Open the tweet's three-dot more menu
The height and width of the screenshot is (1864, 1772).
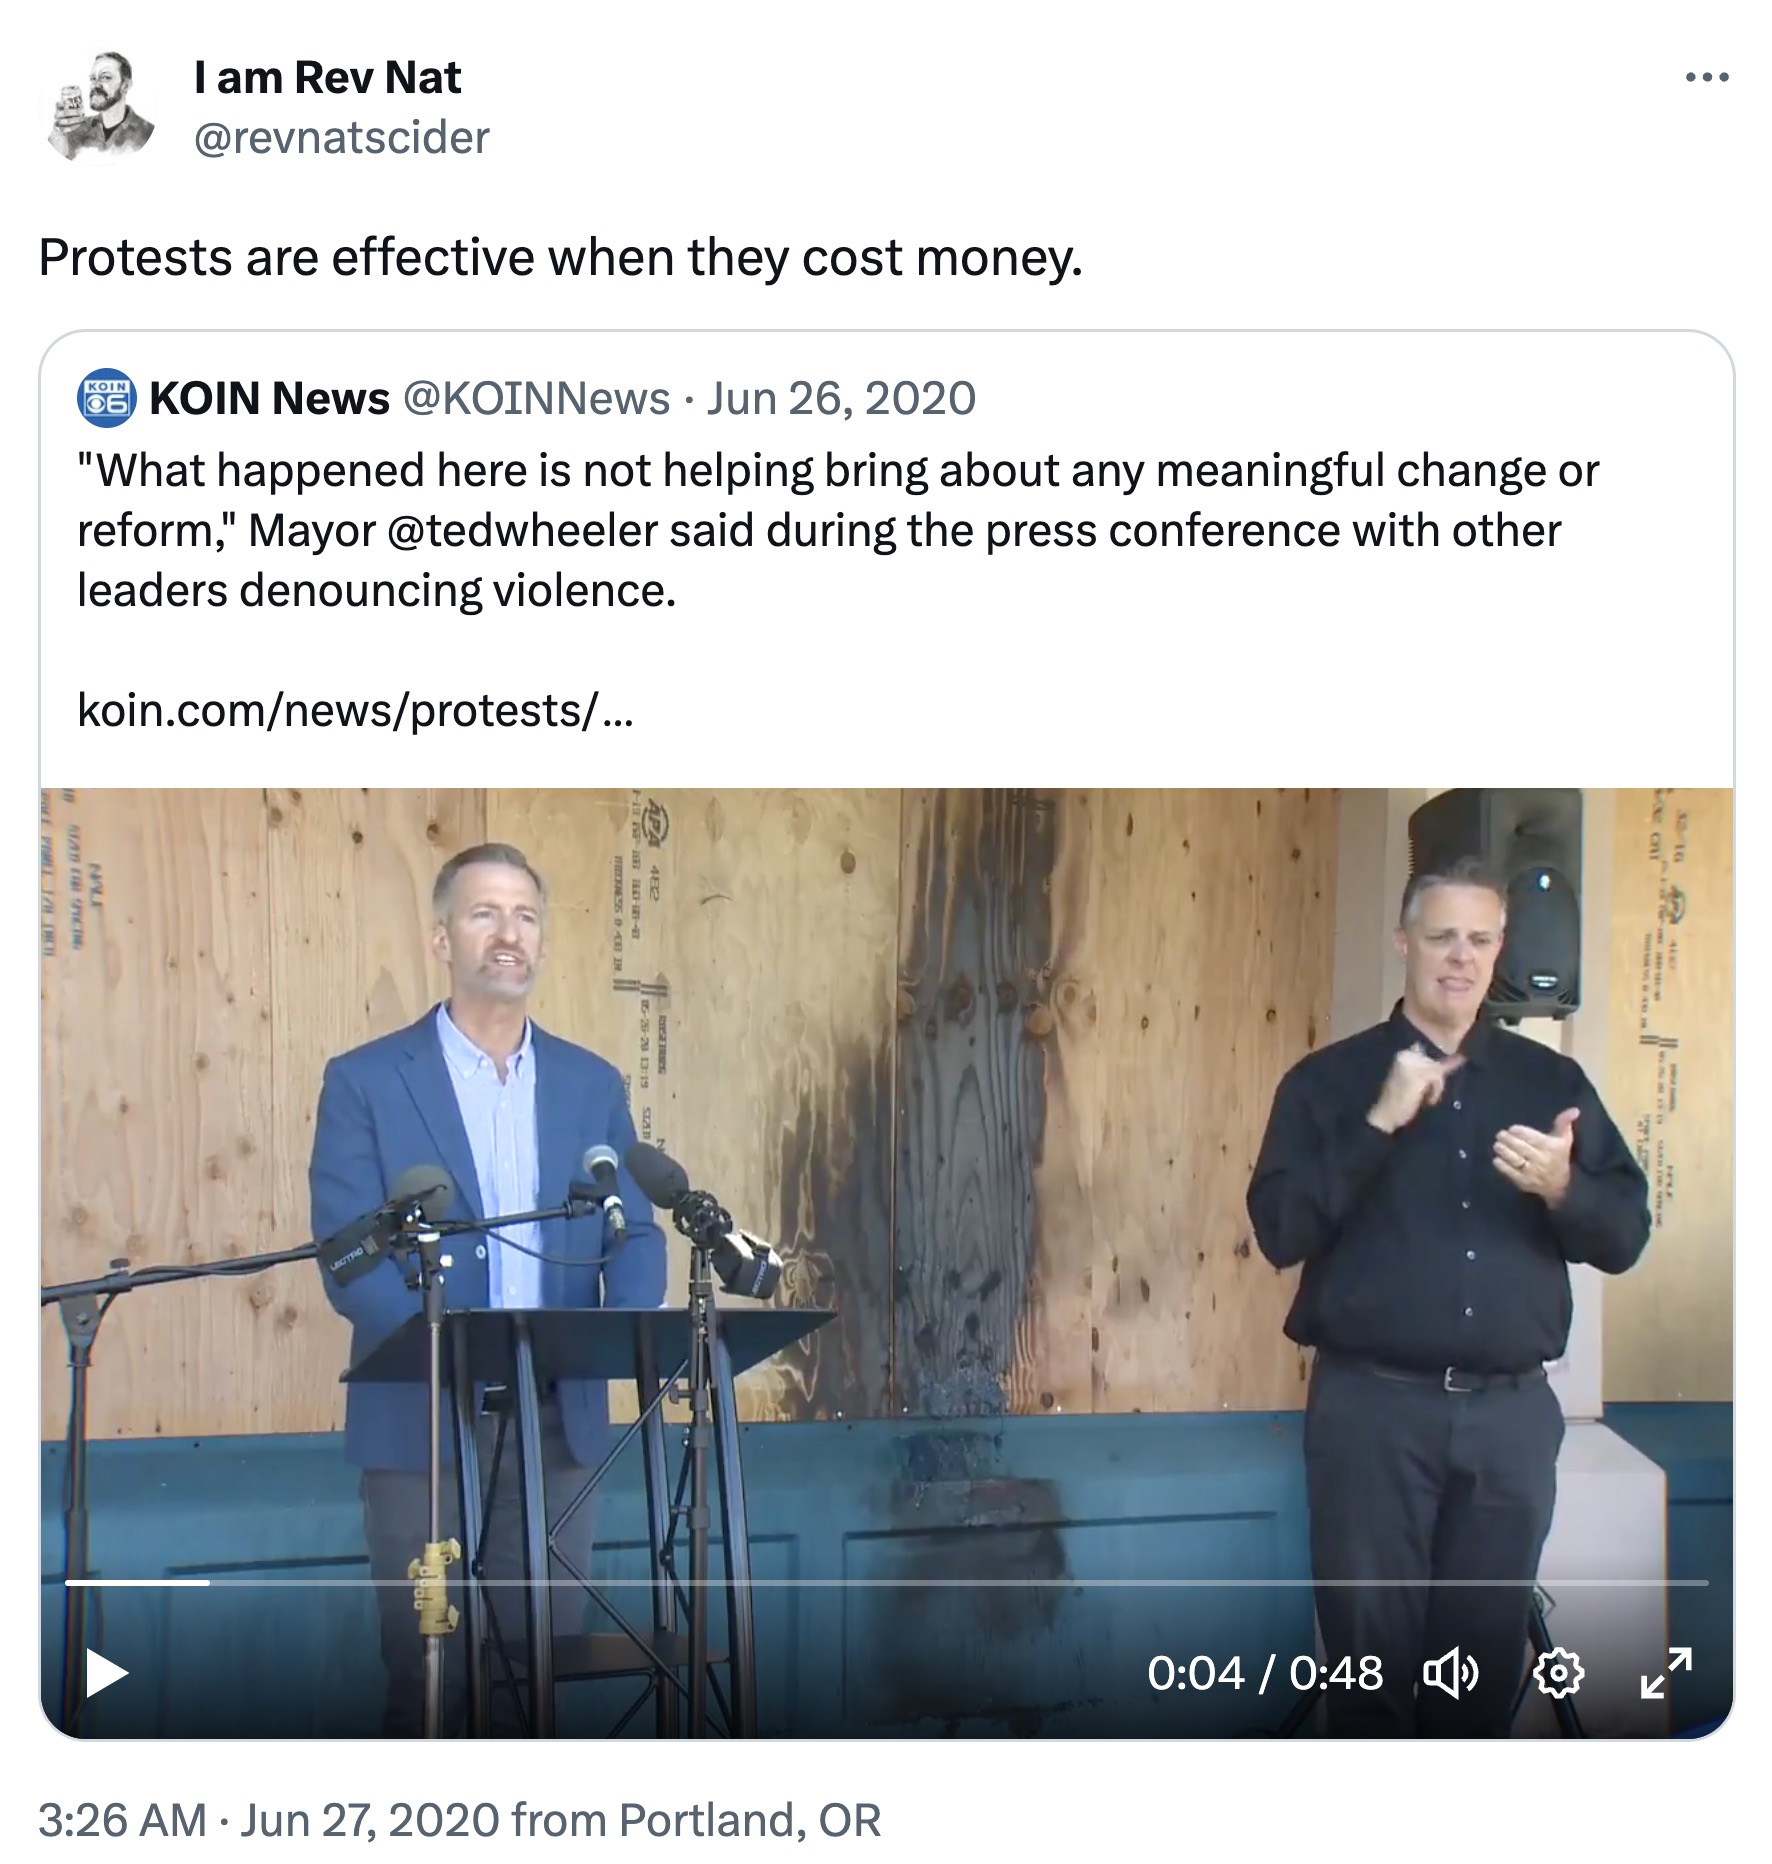1707,77
